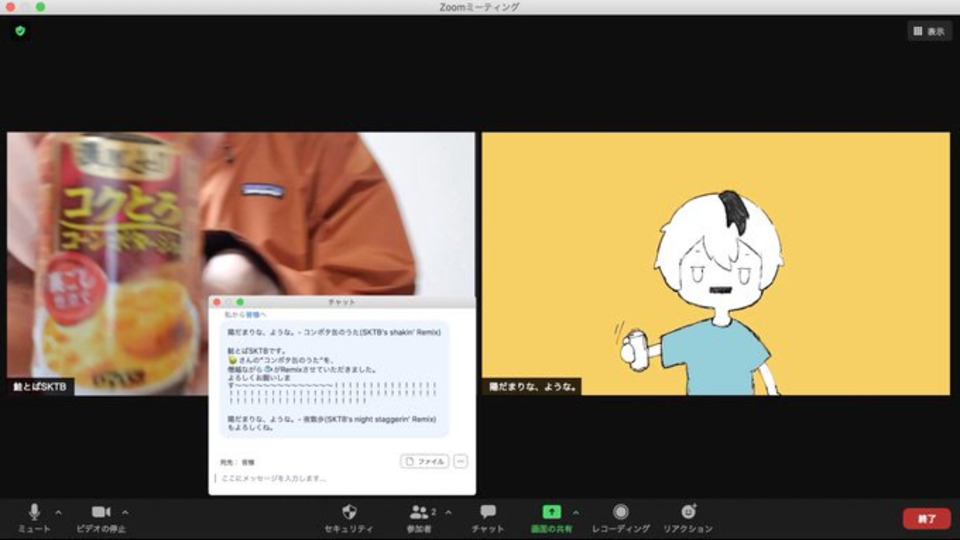Click the チャット title bar of popup
Image resolution: width=960 pixels, height=540 pixels.
point(342,302)
